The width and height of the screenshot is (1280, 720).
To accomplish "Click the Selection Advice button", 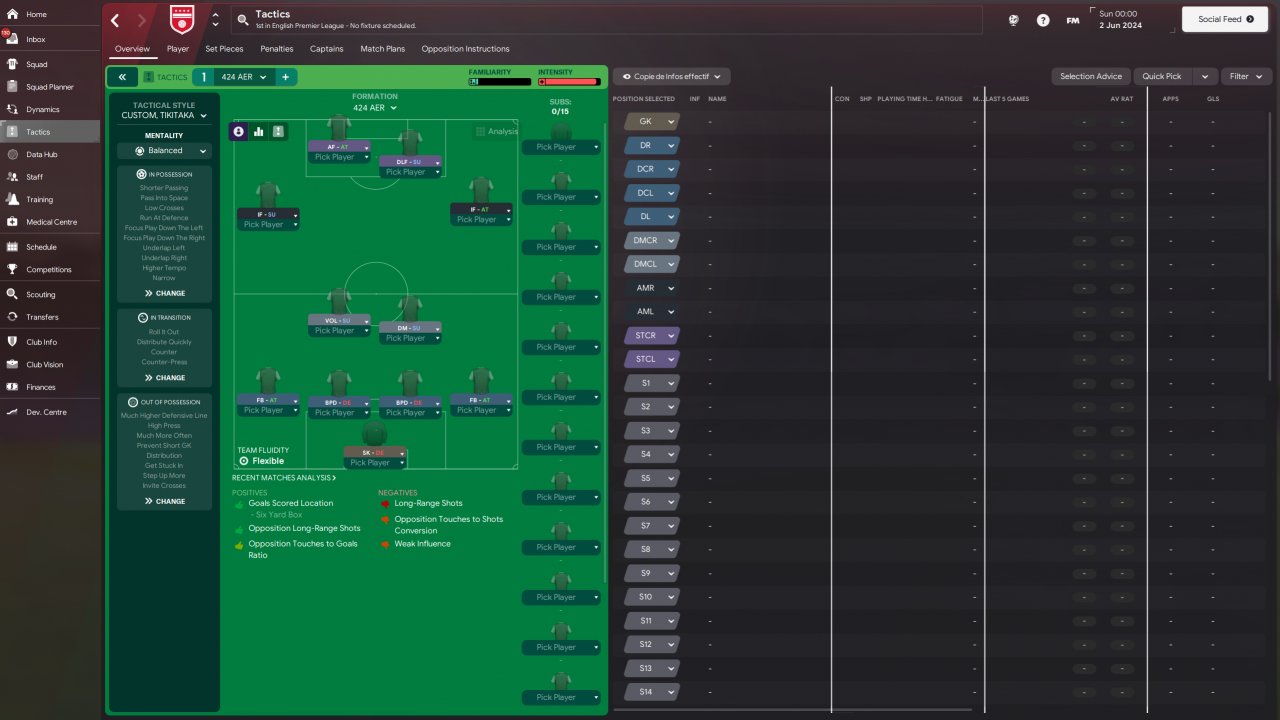I will pyautogui.click(x=1091, y=76).
